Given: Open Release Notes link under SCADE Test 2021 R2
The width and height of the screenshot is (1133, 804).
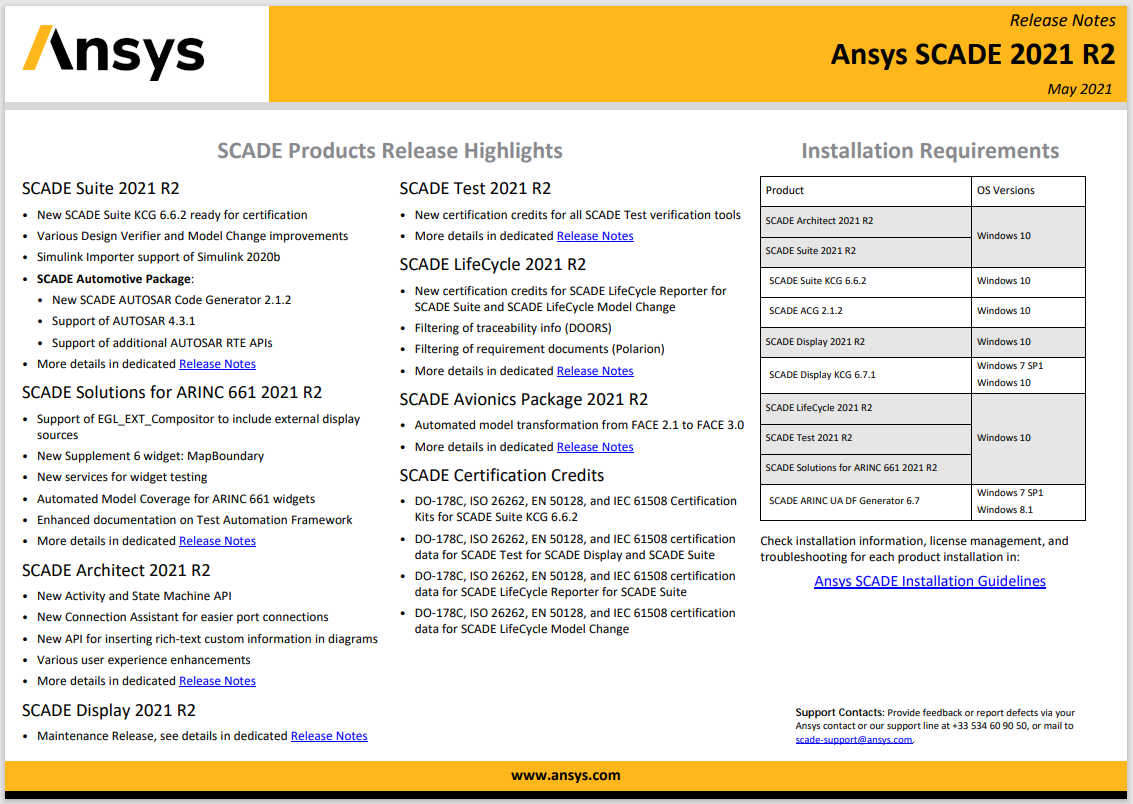Looking at the screenshot, I should [x=595, y=236].
